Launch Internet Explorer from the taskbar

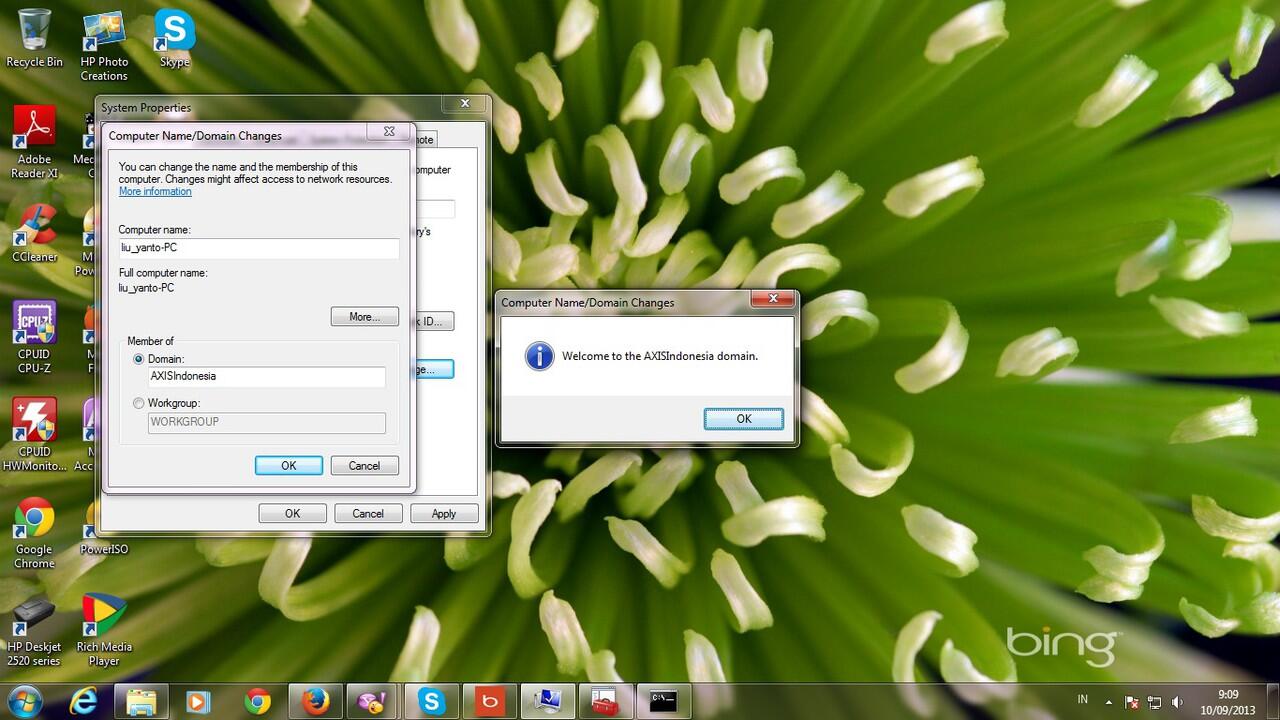(x=84, y=702)
